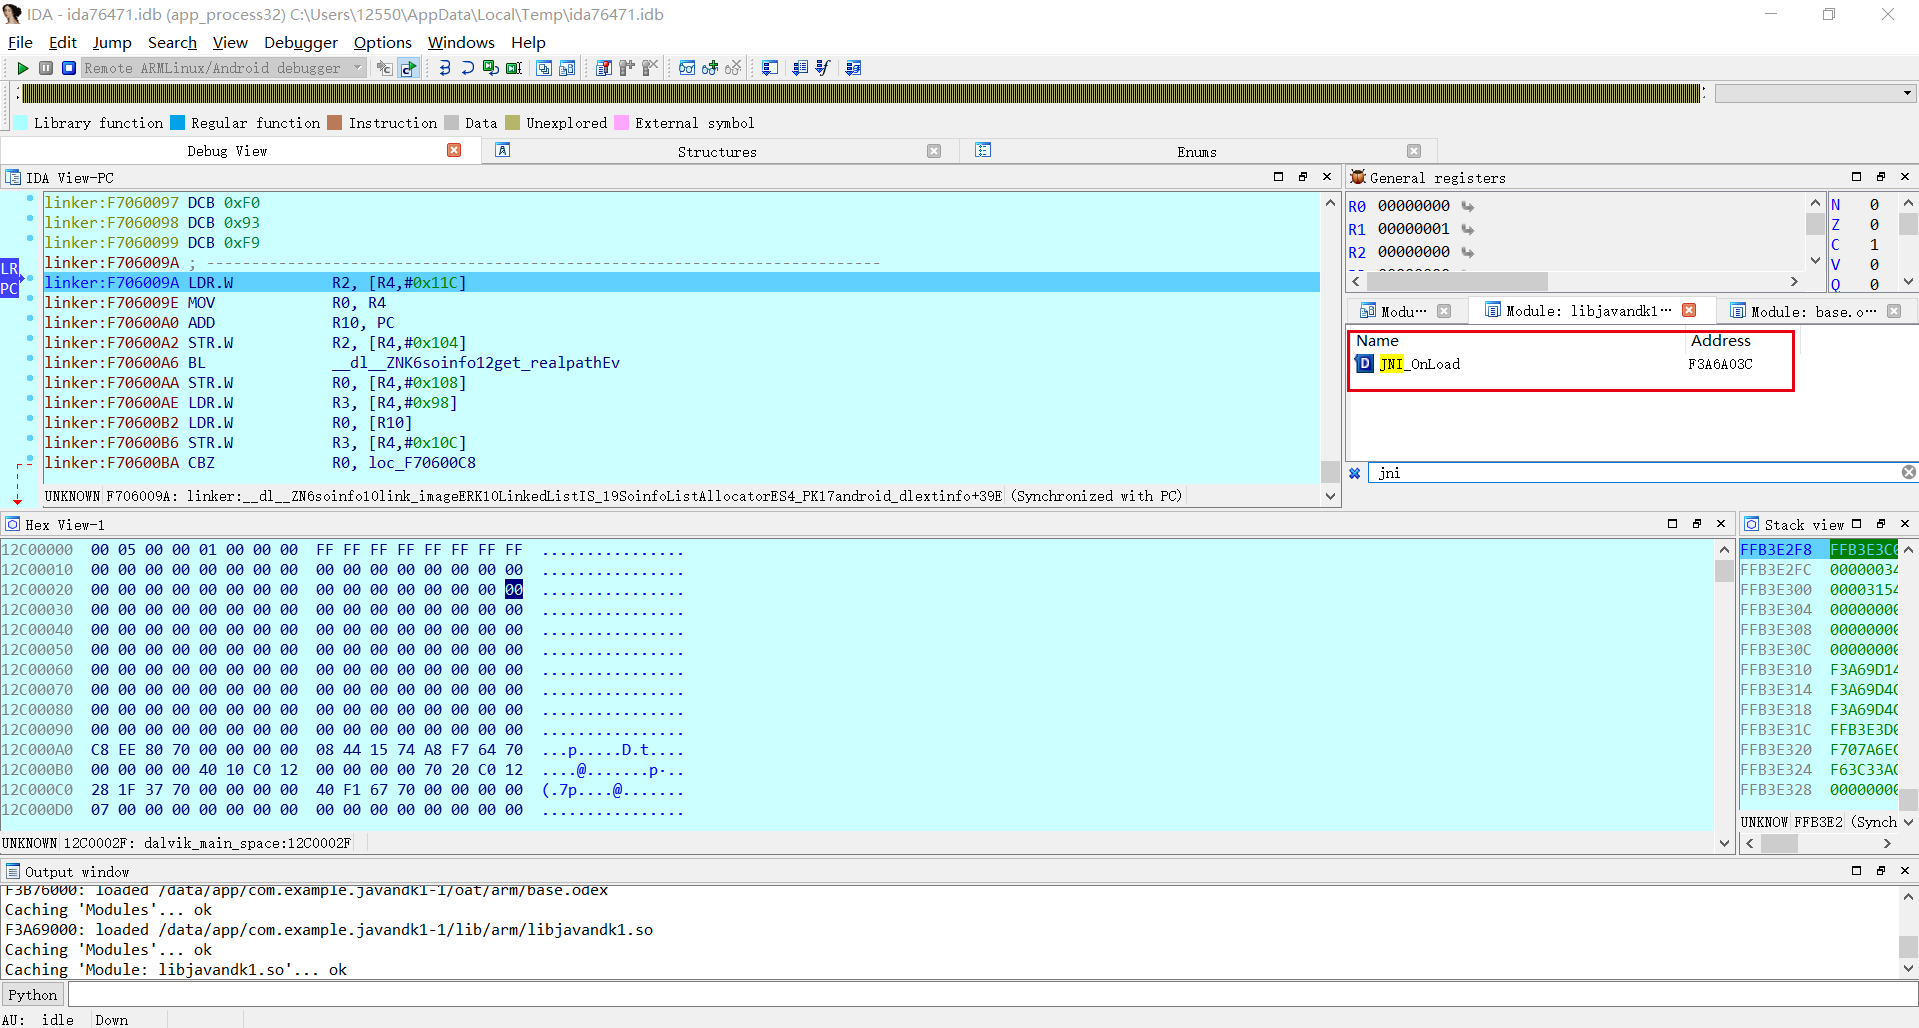Close the Module: libjavandk1 tab
This screenshot has height=1028, width=1919.
[x=1689, y=310]
